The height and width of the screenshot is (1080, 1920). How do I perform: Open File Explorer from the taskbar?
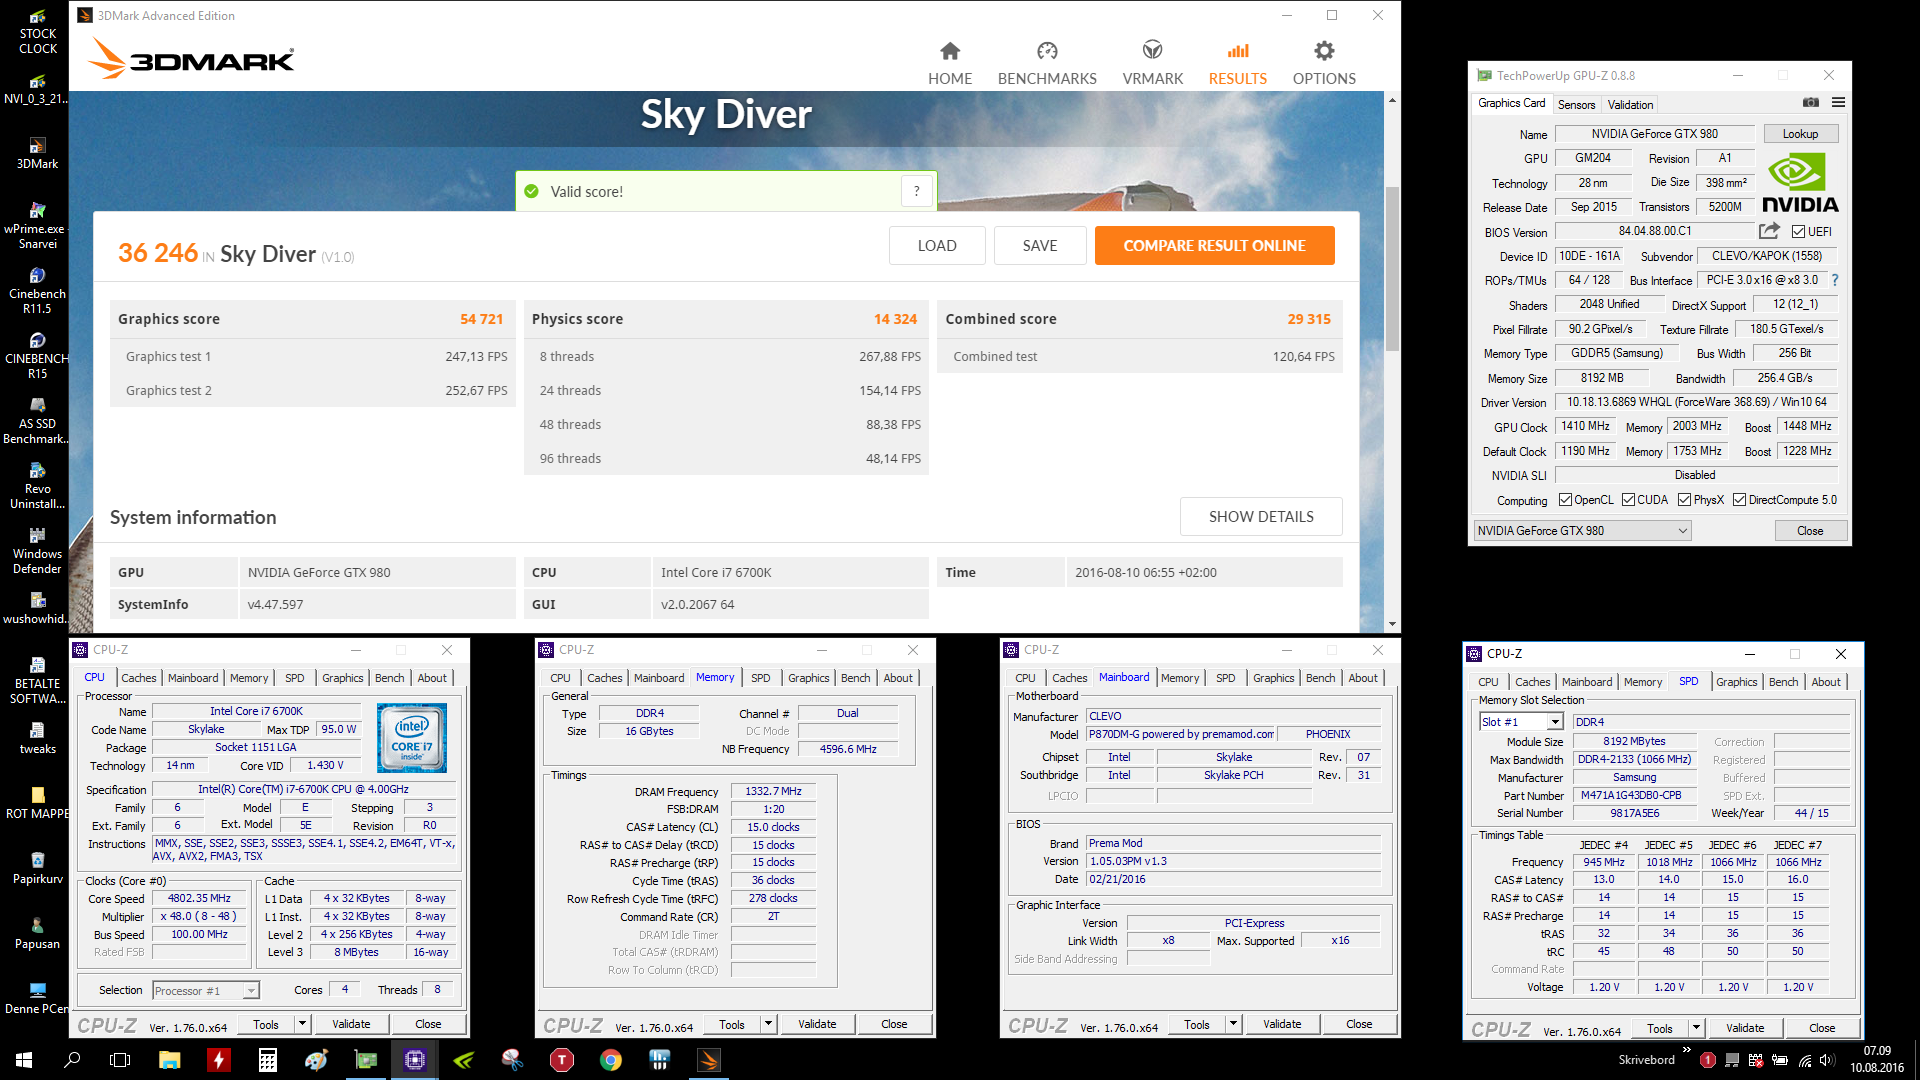(x=169, y=1060)
